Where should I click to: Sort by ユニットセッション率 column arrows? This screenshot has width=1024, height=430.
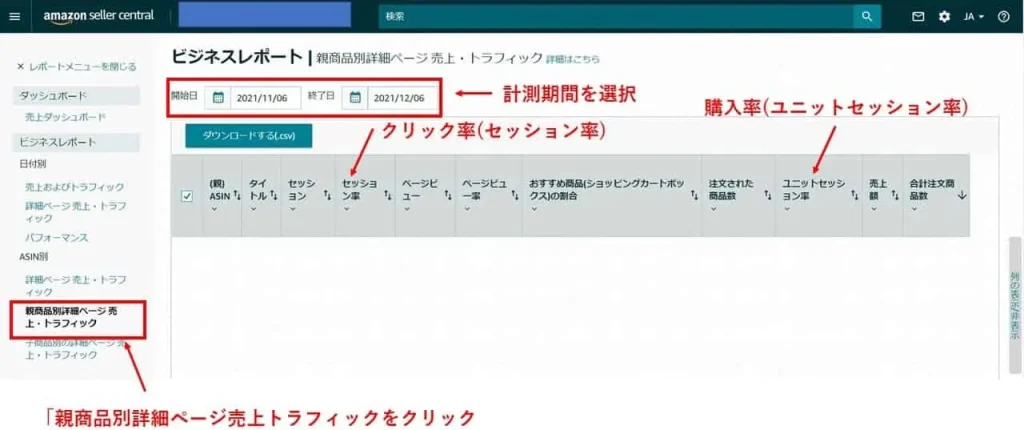click(854, 195)
